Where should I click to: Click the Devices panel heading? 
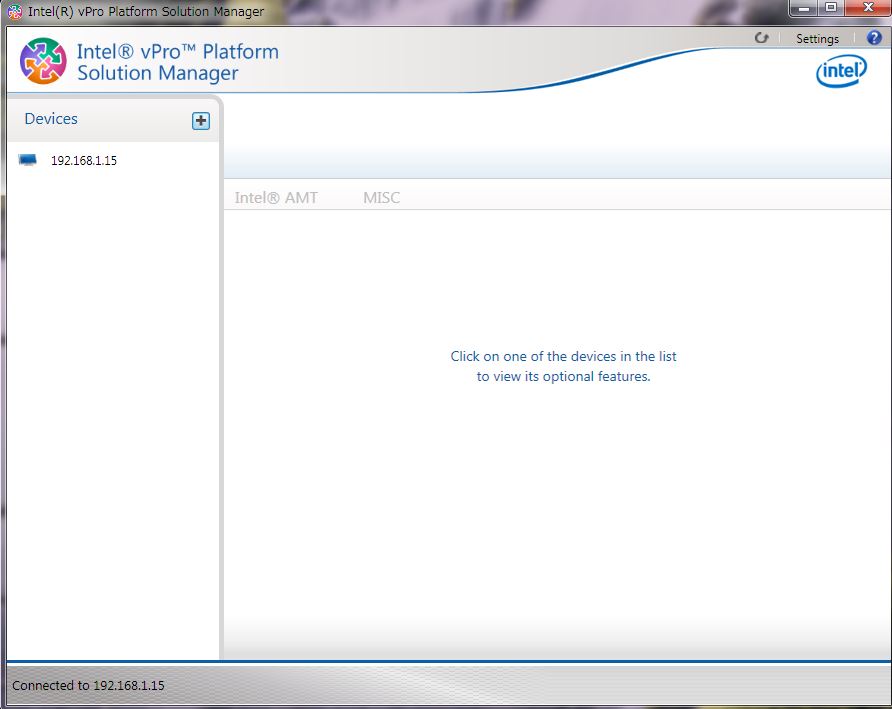[x=51, y=118]
